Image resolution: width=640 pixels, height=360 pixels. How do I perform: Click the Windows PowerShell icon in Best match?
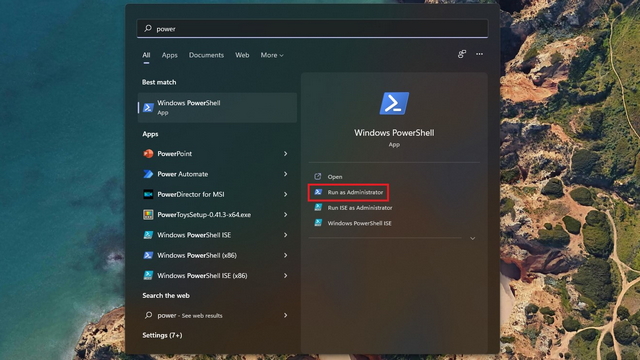pos(148,108)
